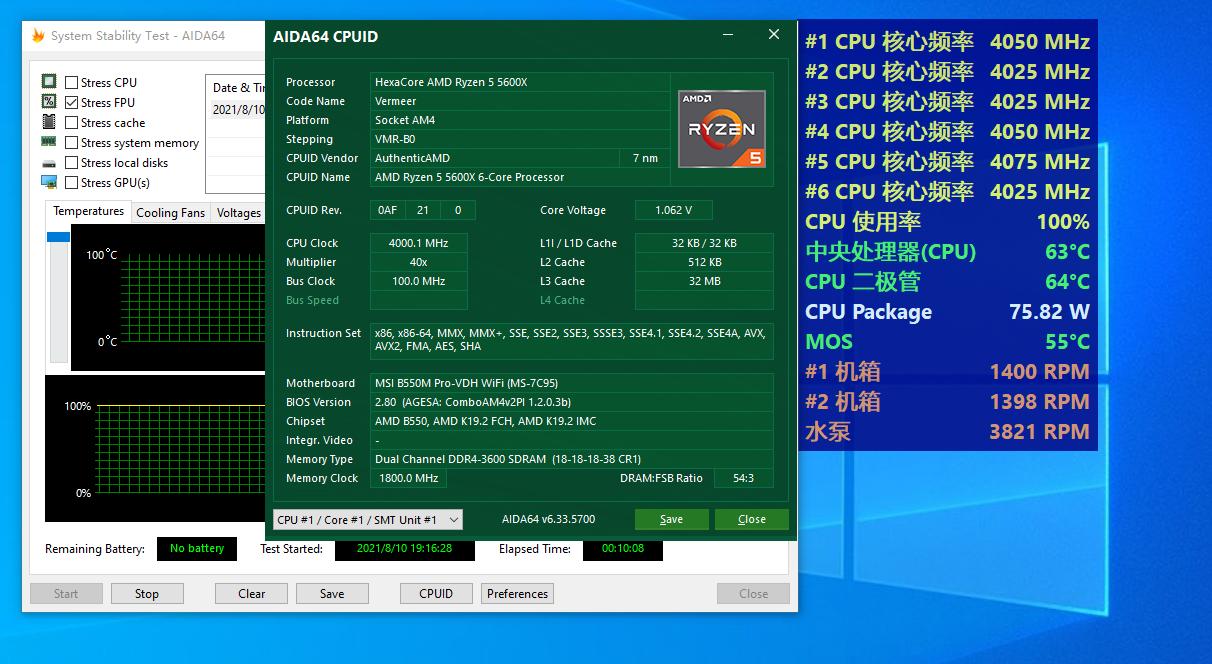Click the AIDA64 v6.33.5700 version label
Viewport: 1212px width, 664px height.
pyautogui.click(x=548, y=519)
